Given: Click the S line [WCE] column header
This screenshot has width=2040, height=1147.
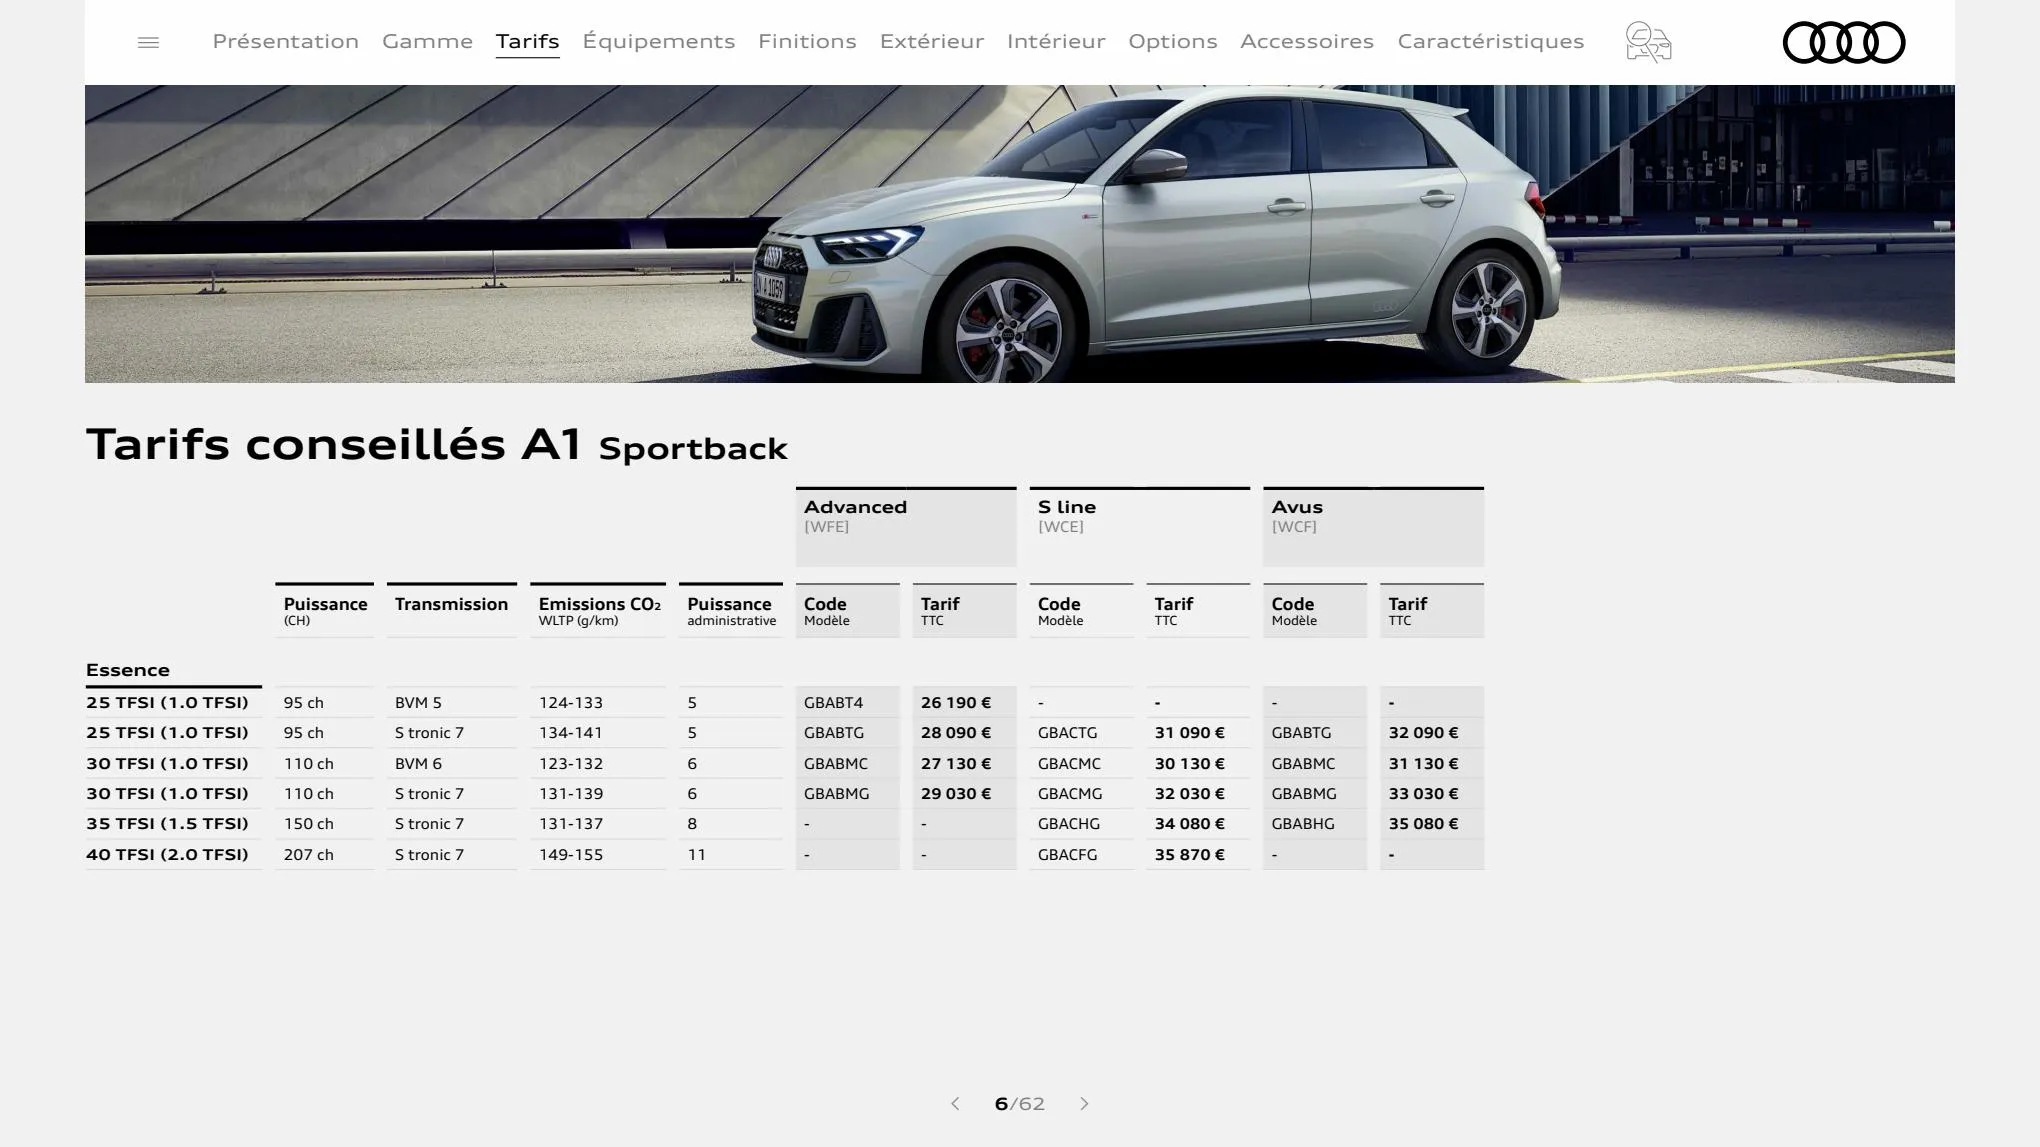Looking at the screenshot, I should click(1140, 527).
